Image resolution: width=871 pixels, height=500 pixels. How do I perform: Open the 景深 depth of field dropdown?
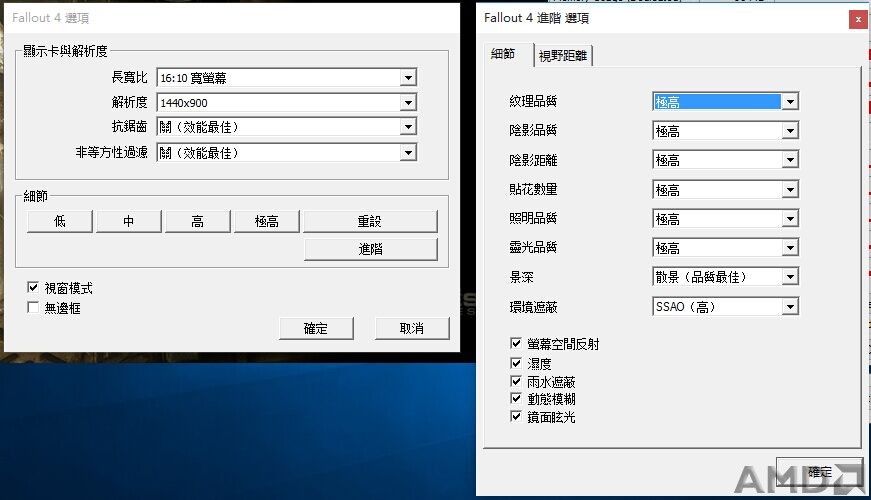tap(725, 277)
